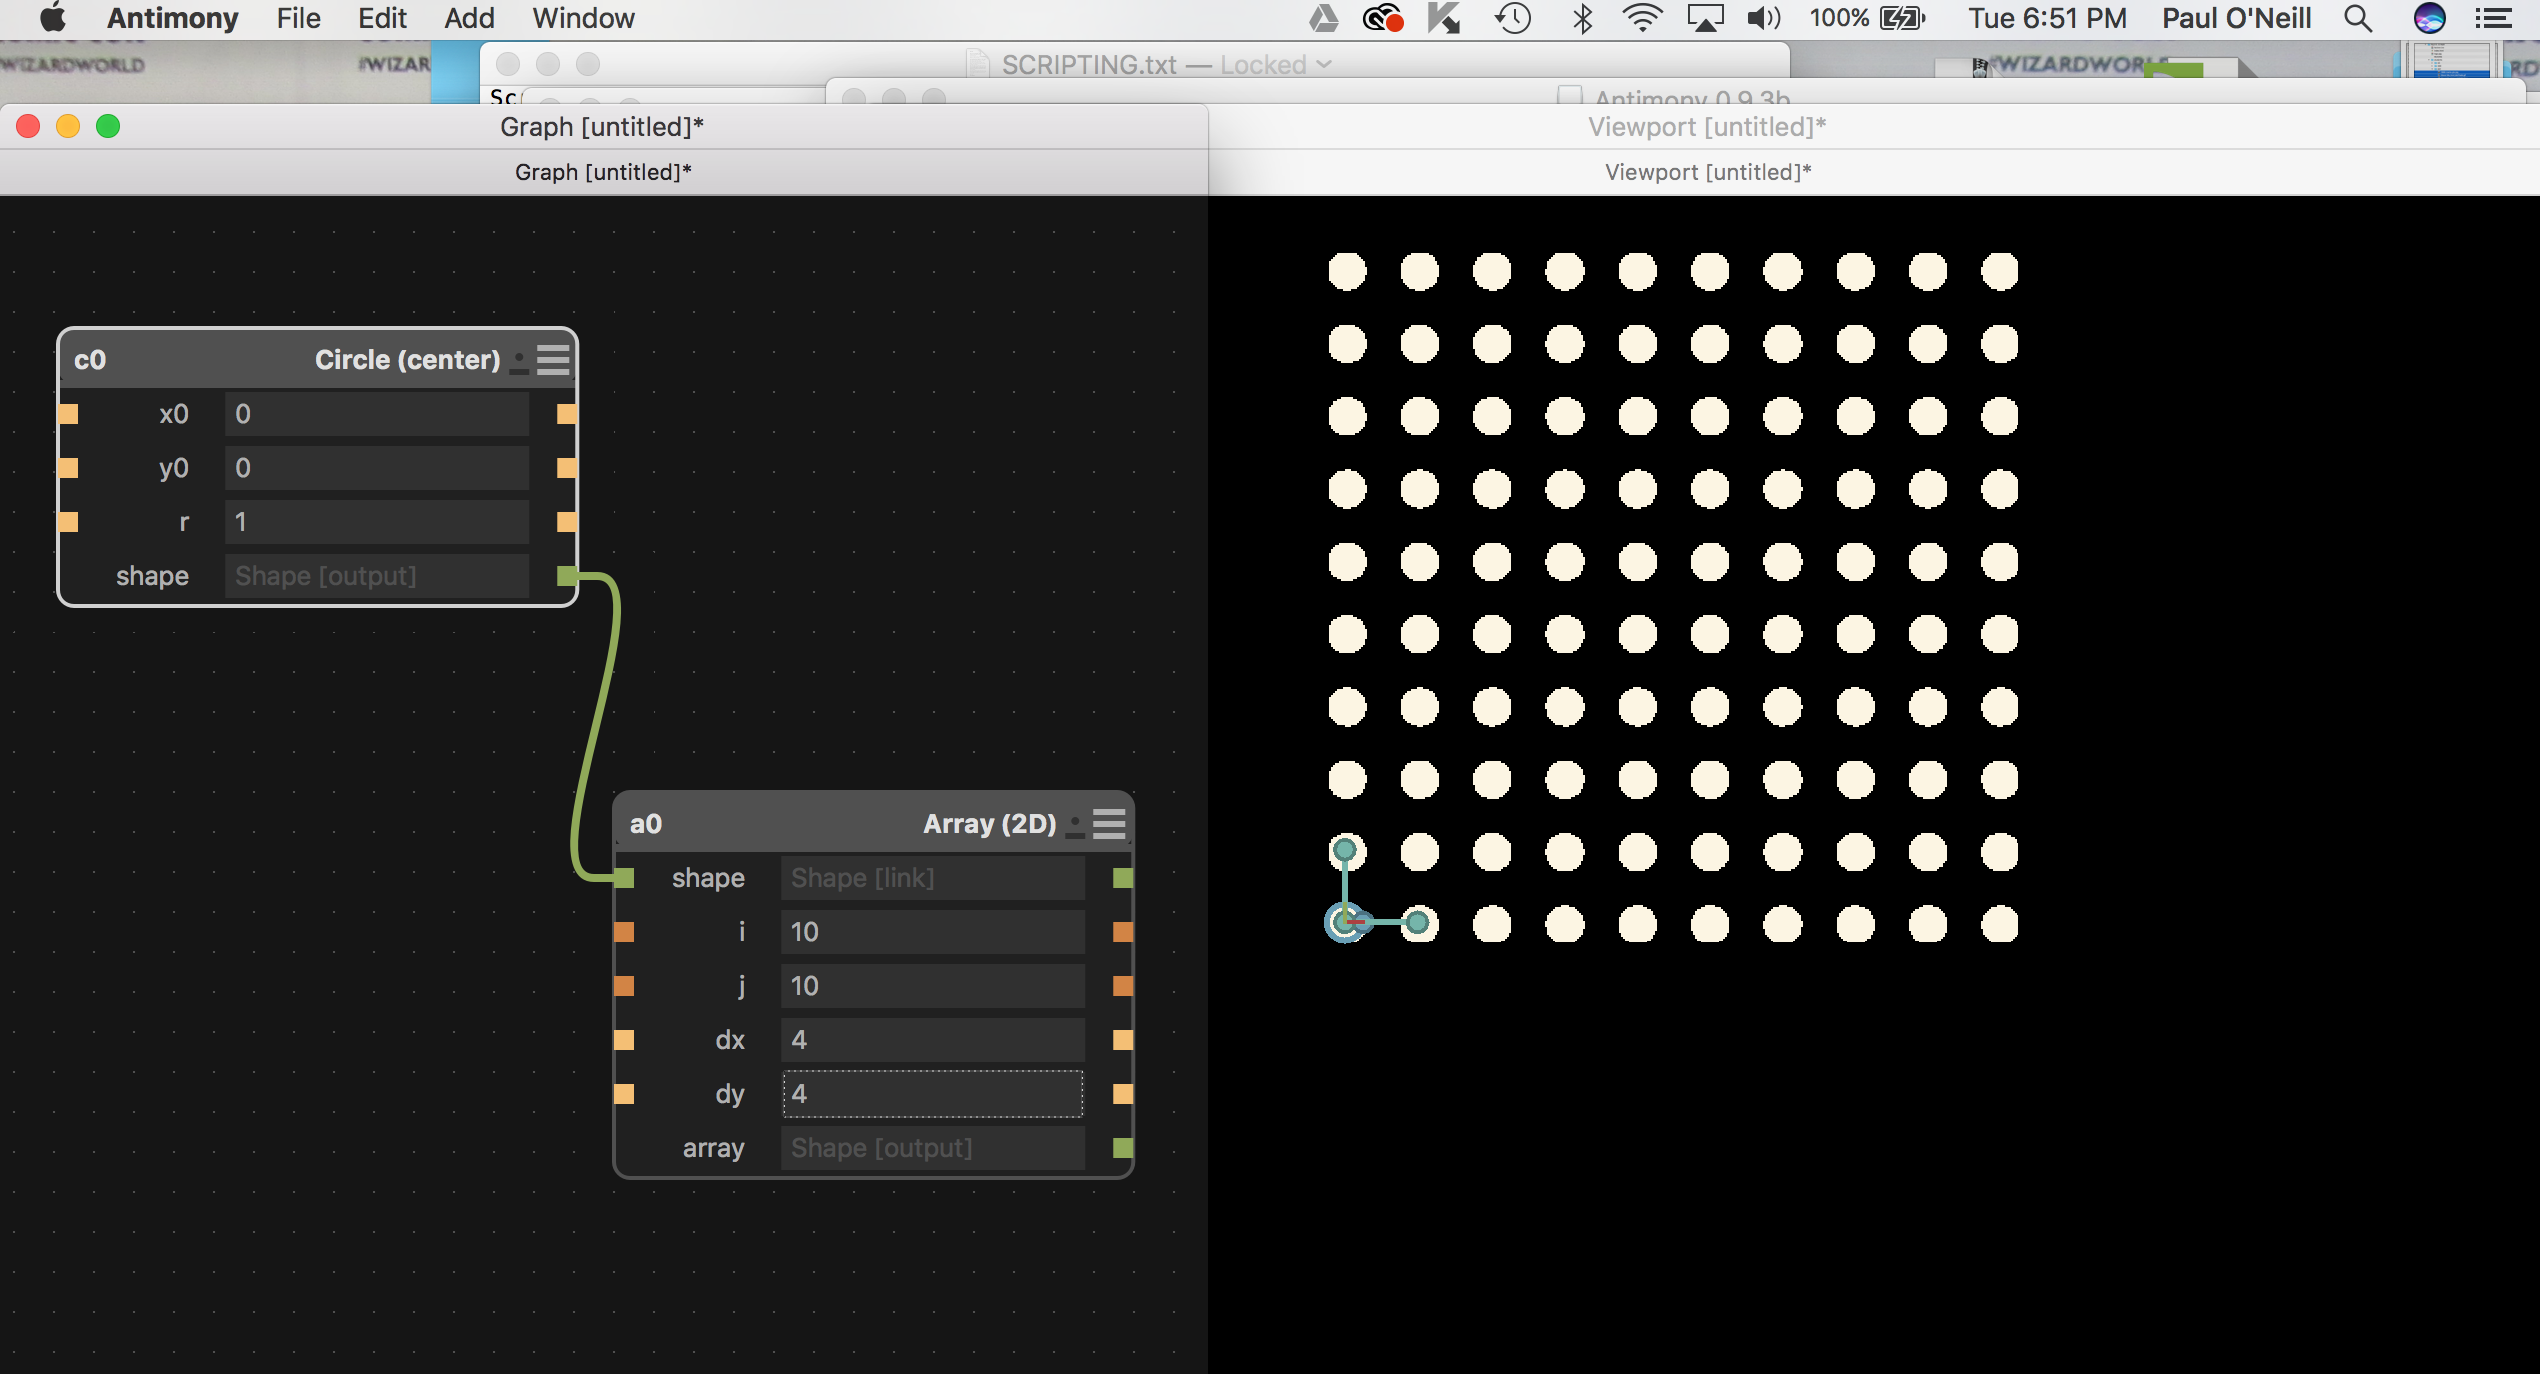Open a0 Array node hamburger menu icon

pyautogui.click(x=1109, y=824)
